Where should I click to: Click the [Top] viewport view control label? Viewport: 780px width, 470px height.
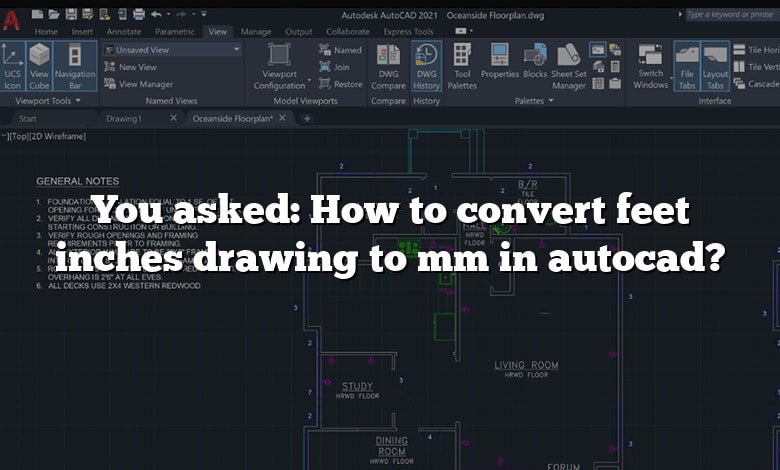tap(18, 136)
